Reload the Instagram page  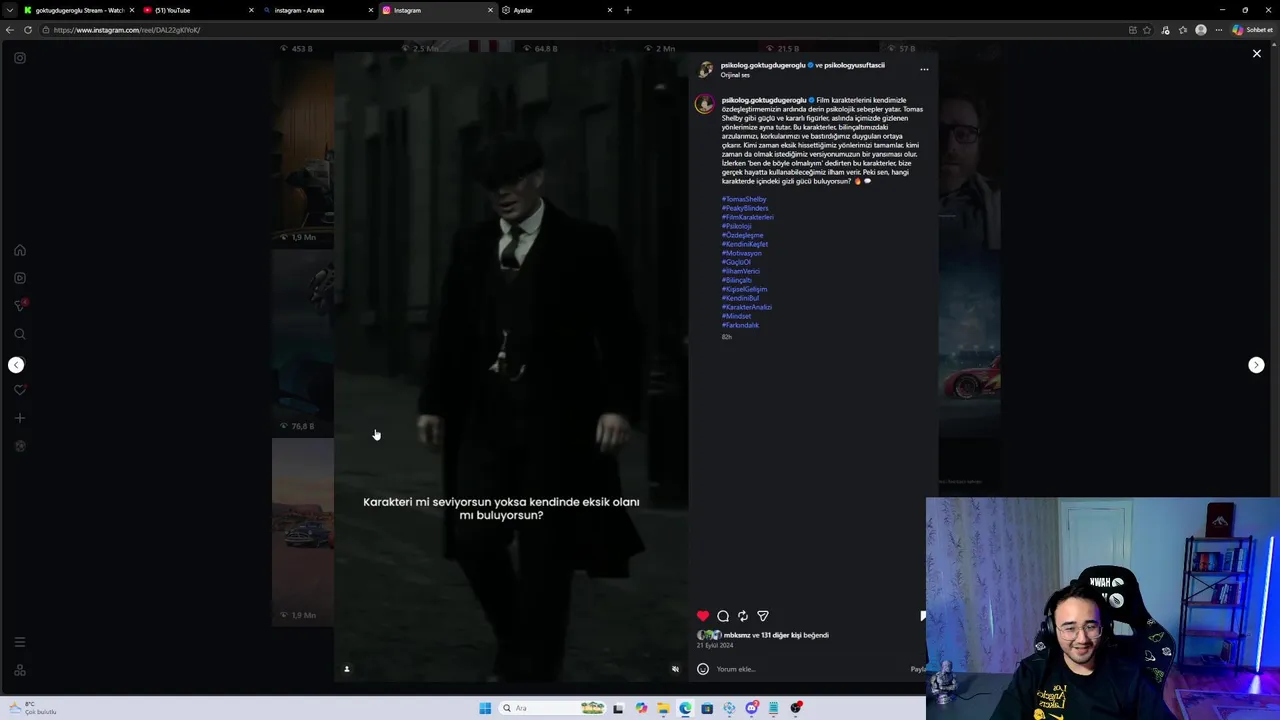pyautogui.click(x=28, y=30)
